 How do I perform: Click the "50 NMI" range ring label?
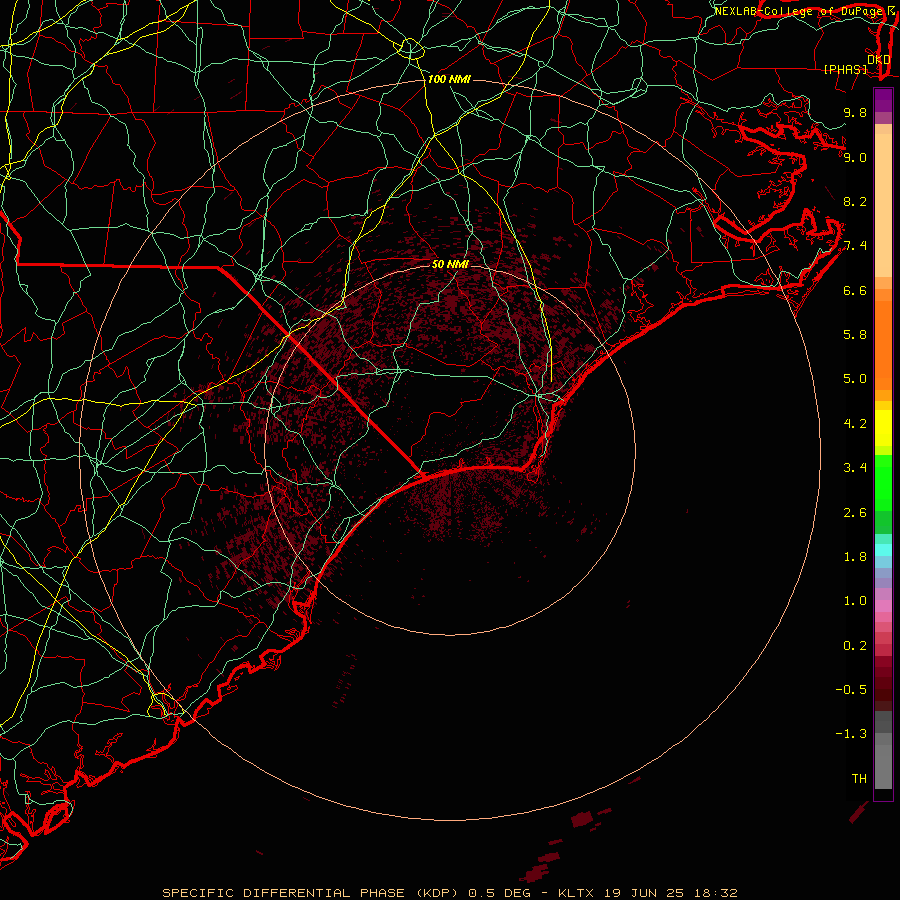(450, 264)
